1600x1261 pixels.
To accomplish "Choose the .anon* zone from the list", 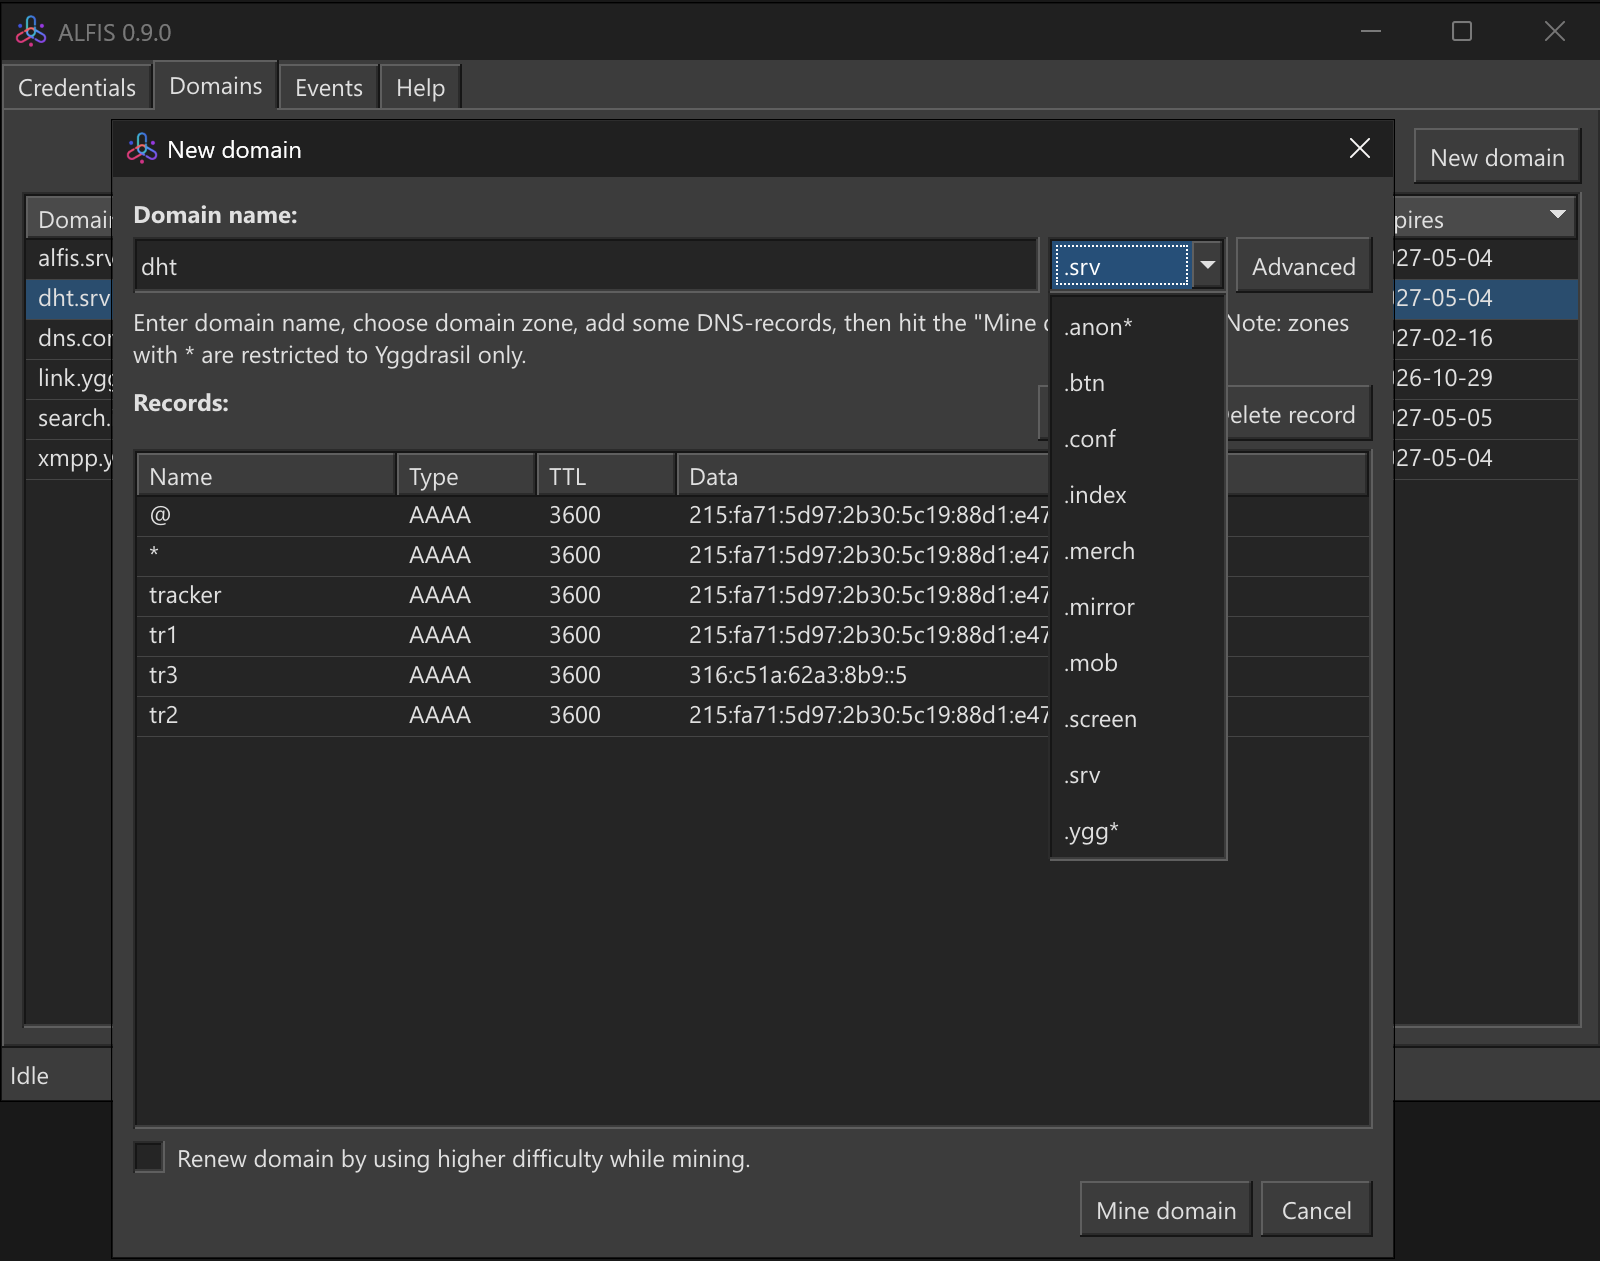I will pos(1138,326).
